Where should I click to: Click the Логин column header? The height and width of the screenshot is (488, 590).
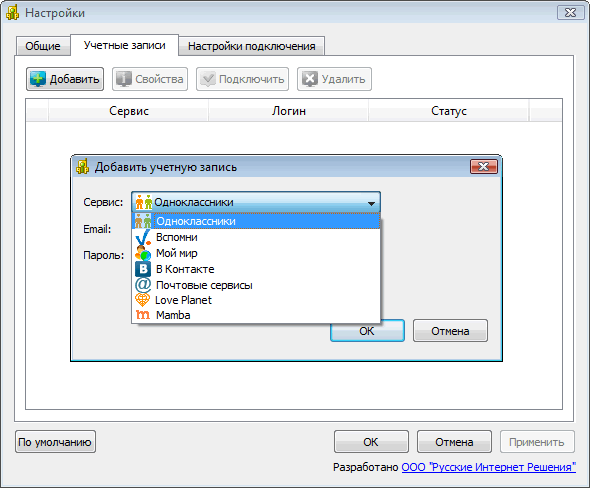pos(289,111)
